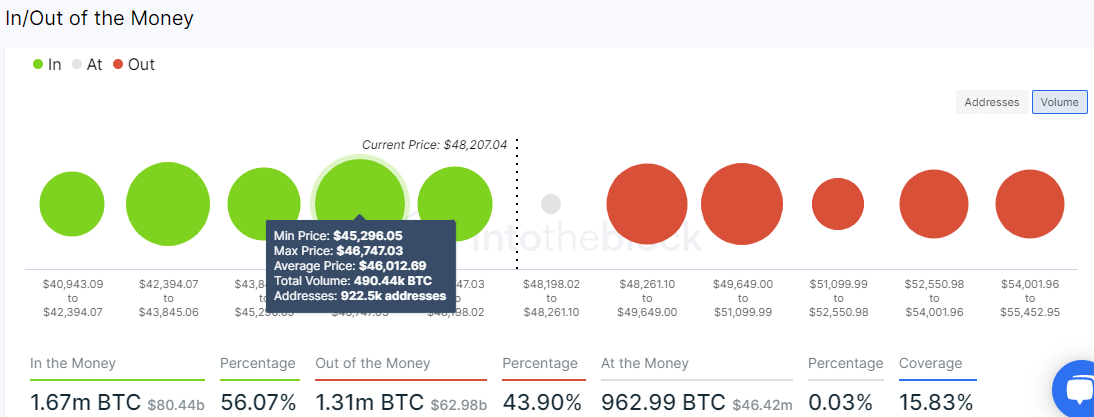
Task: Select red bubble for $54,001.96 to $55,452.95
Action: coord(1030,204)
